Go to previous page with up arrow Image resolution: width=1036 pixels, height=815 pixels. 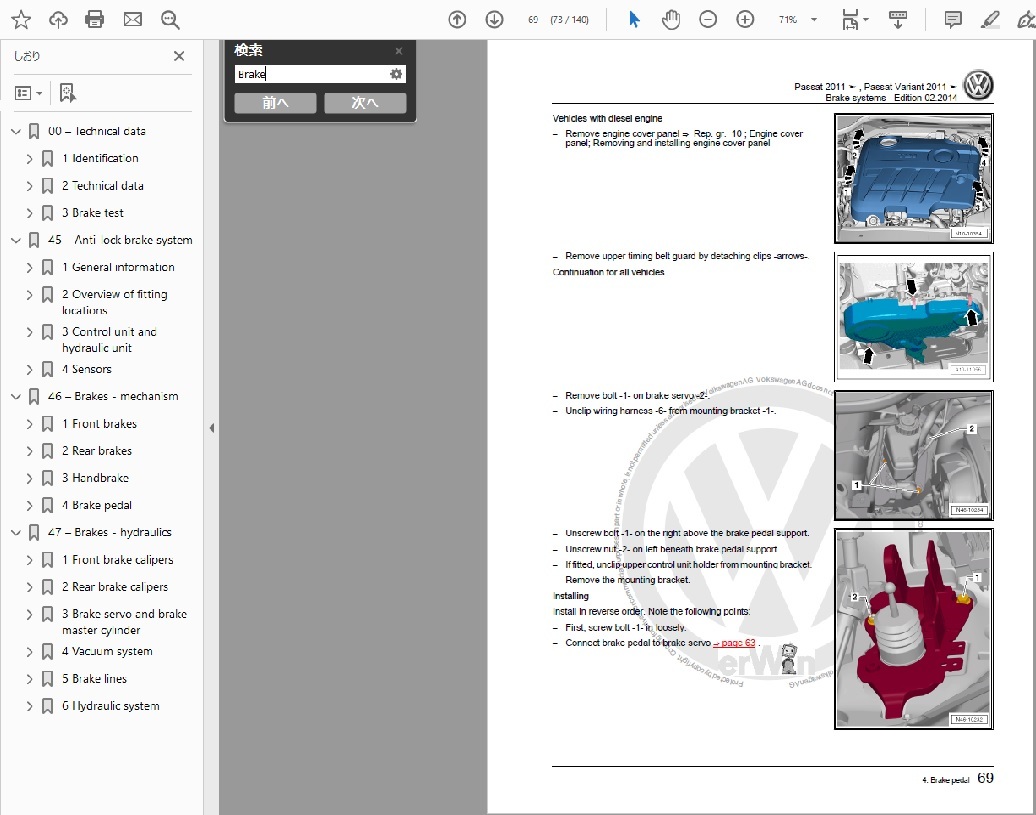click(x=457, y=19)
